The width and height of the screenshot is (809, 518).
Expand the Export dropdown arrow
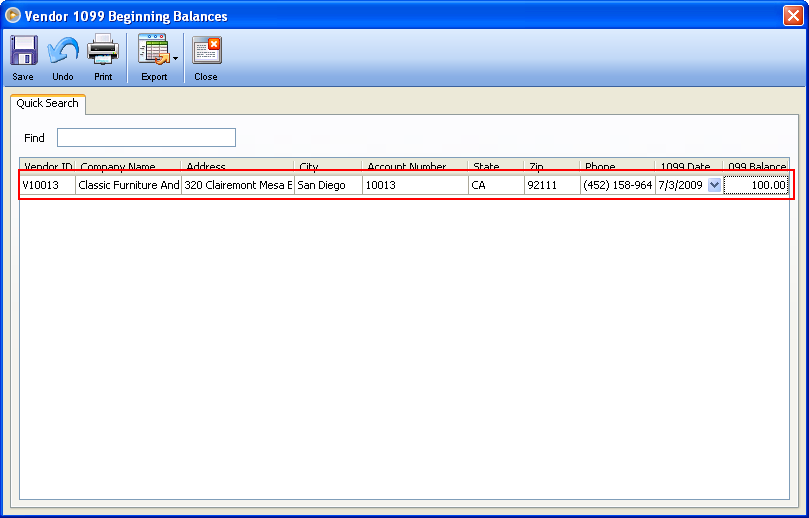point(175,58)
